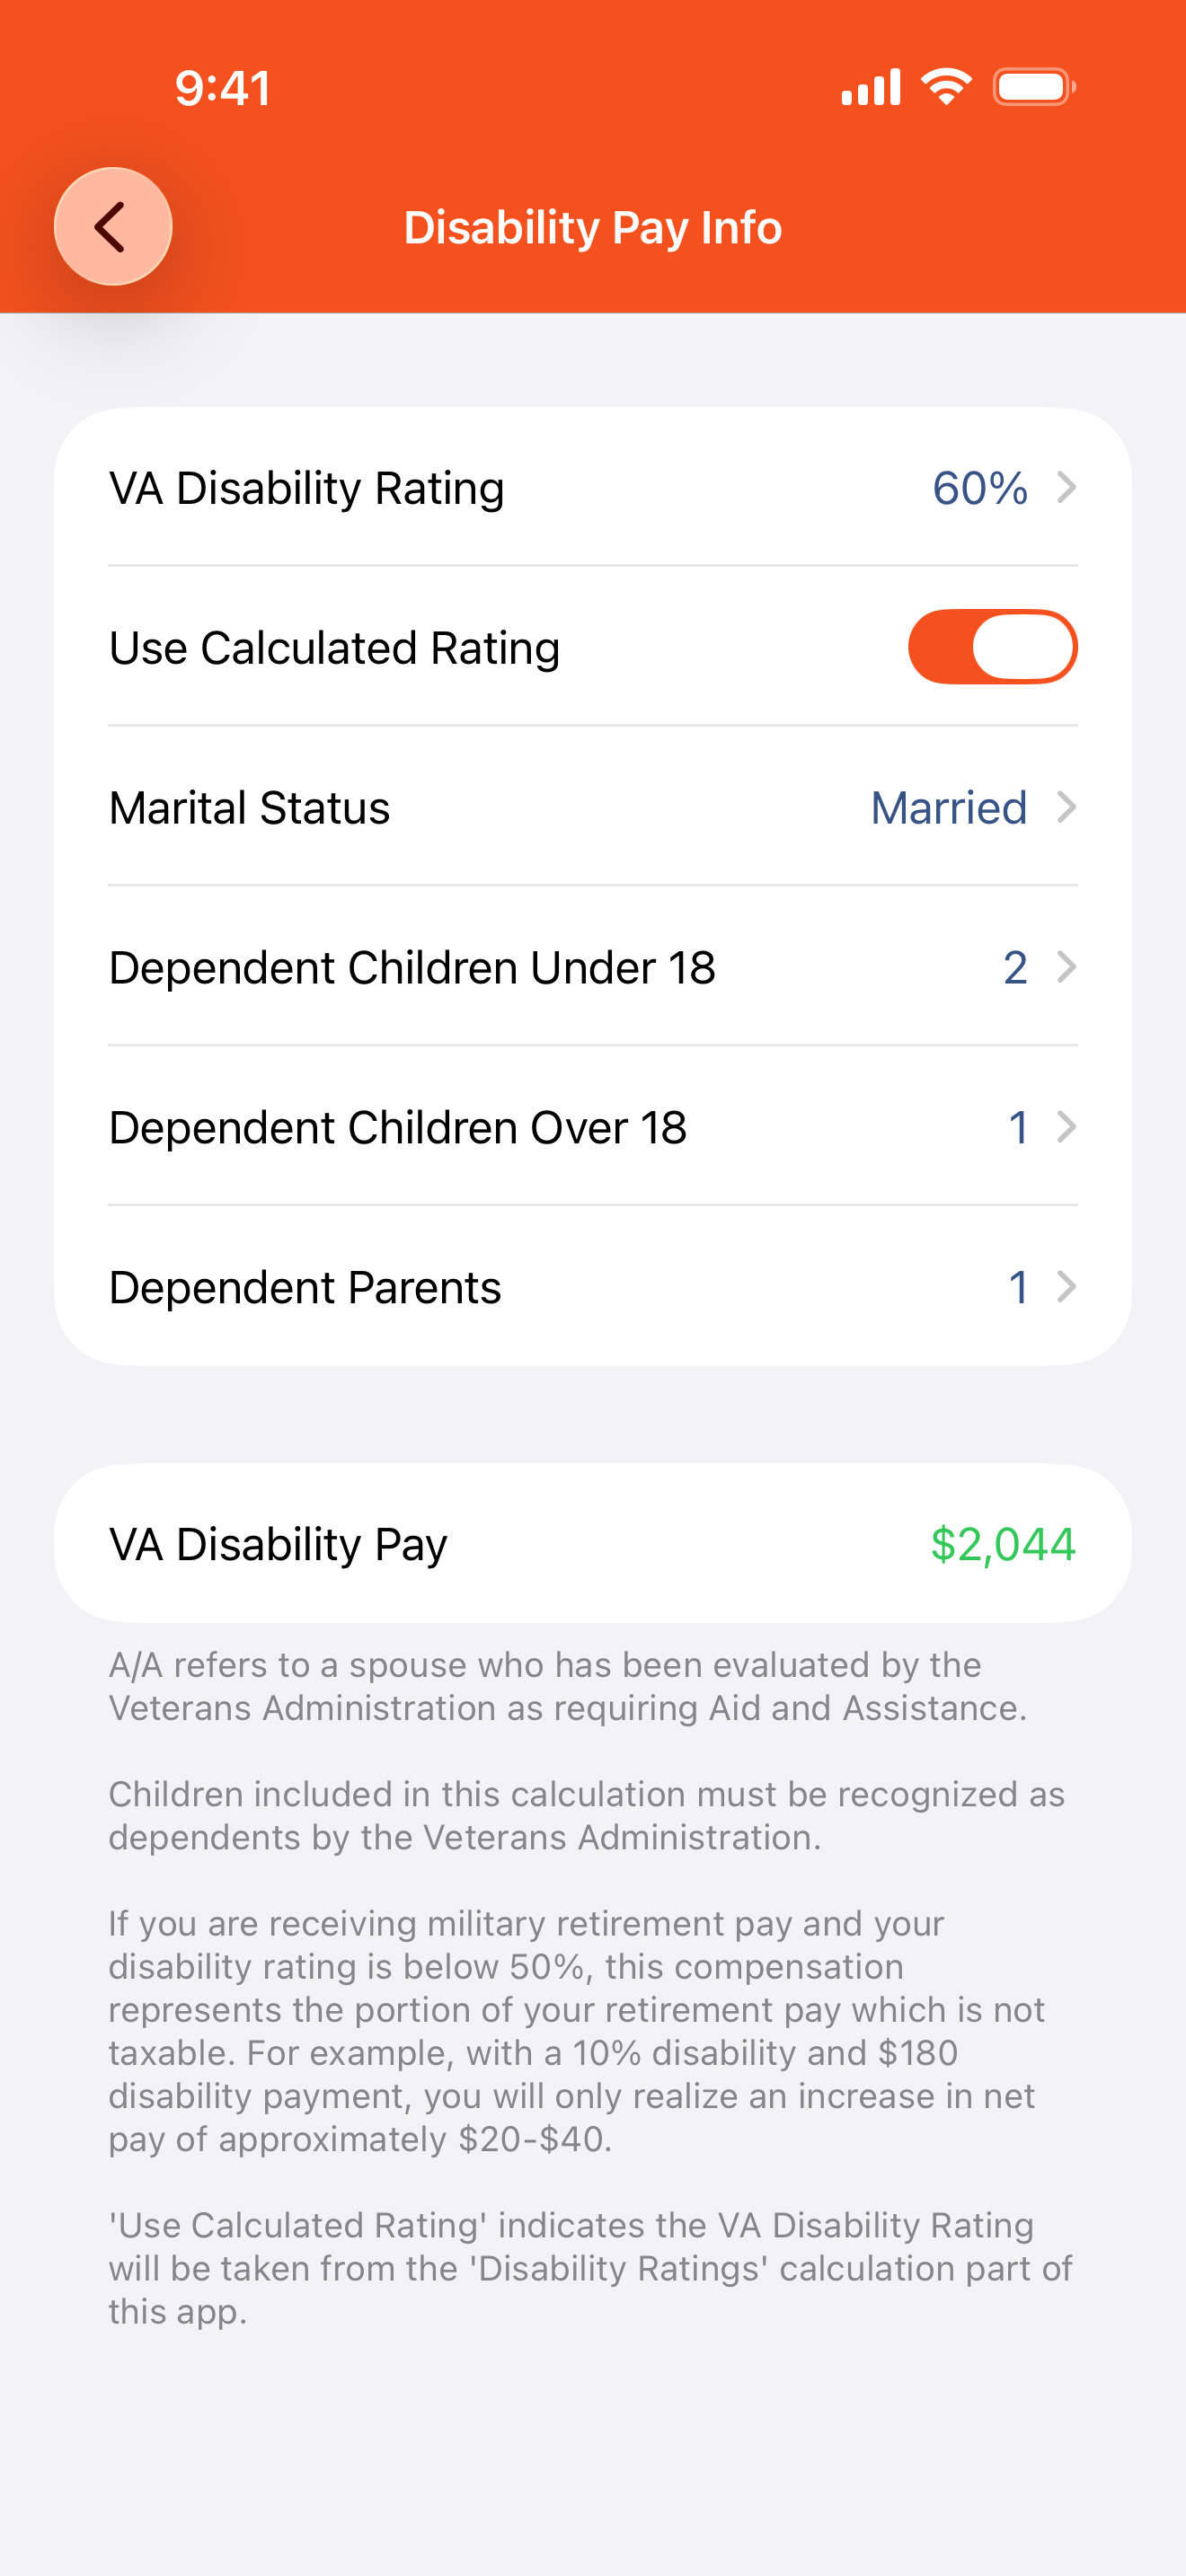Screen dimensions: 1186x2576
Task: Tap the chevron beside Married
Action: (1066, 807)
